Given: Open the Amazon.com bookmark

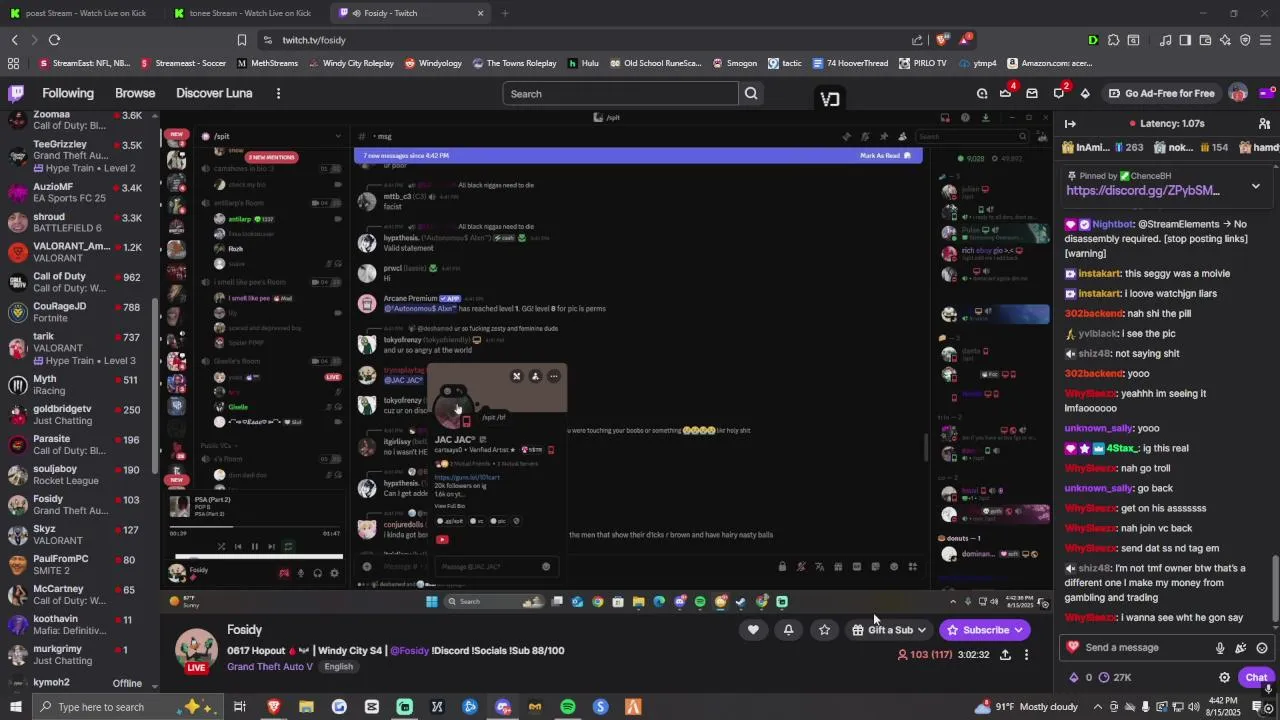Looking at the screenshot, I should click(1050, 63).
